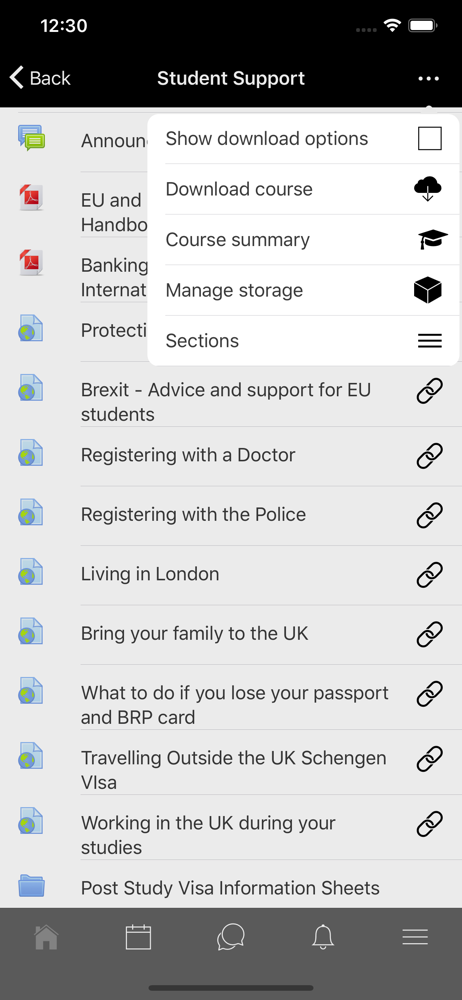Viewport: 462px width, 1000px height.
Task: Tap the link icon beside Living in London
Action: tap(429, 574)
